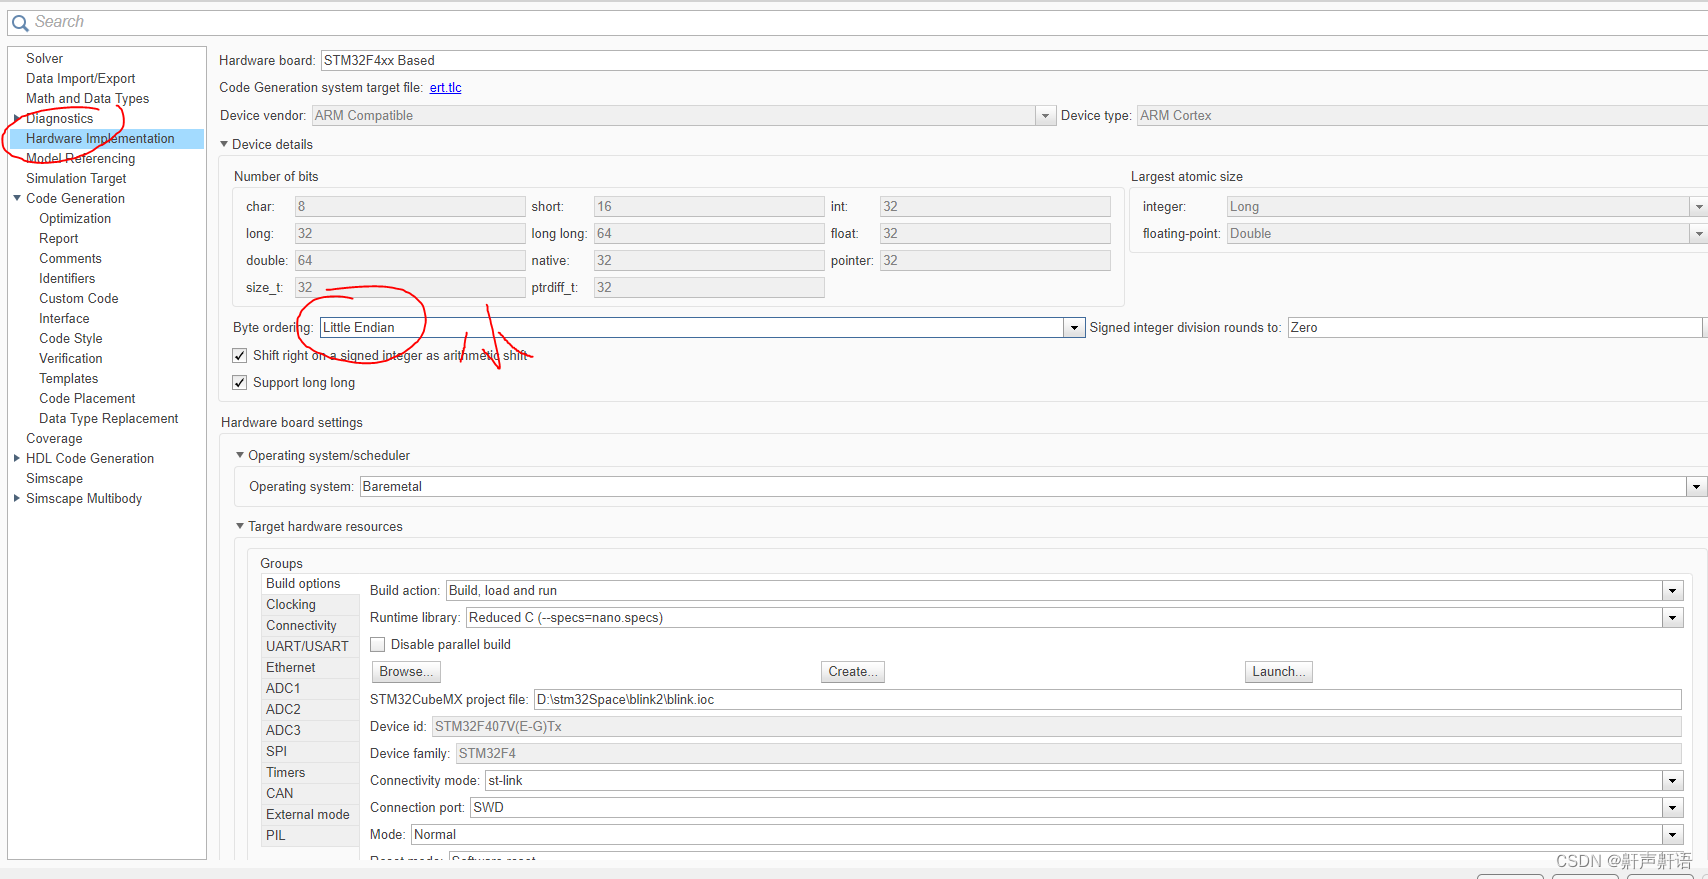
Task: Click the Launch... button
Action: [x=1279, y=672]
